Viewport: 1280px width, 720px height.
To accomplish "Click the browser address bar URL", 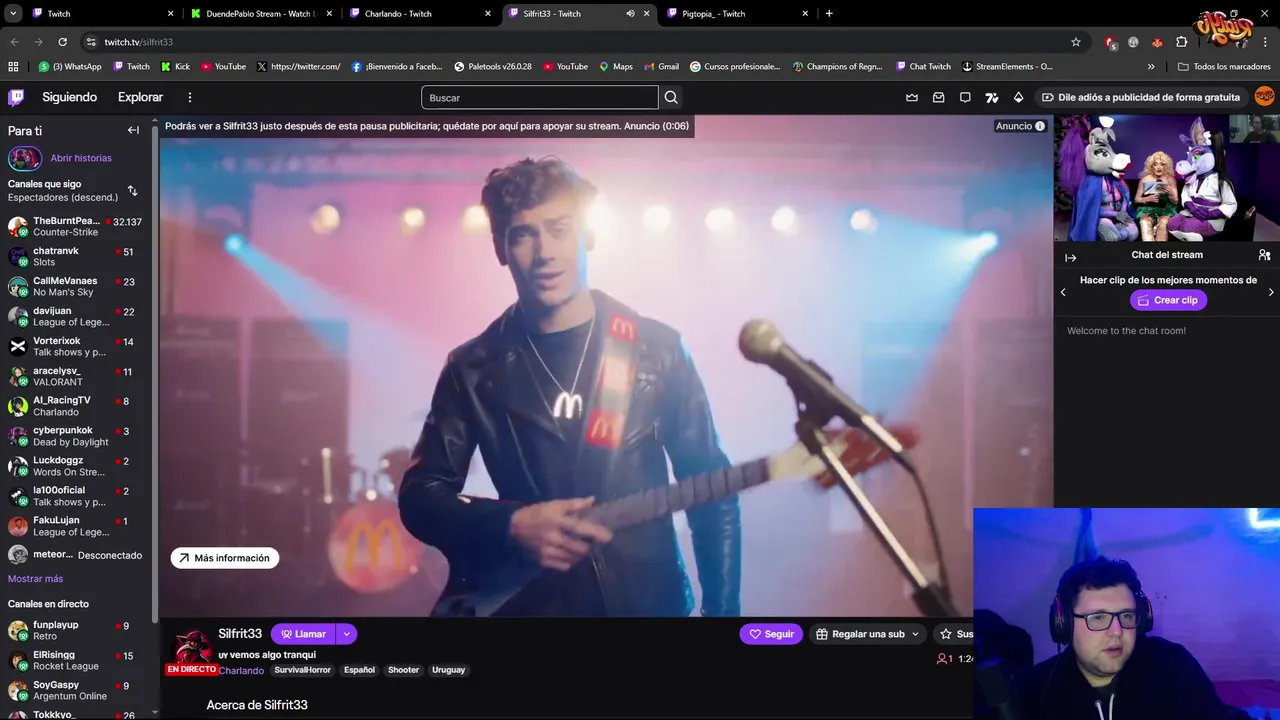I will [139, 42].
